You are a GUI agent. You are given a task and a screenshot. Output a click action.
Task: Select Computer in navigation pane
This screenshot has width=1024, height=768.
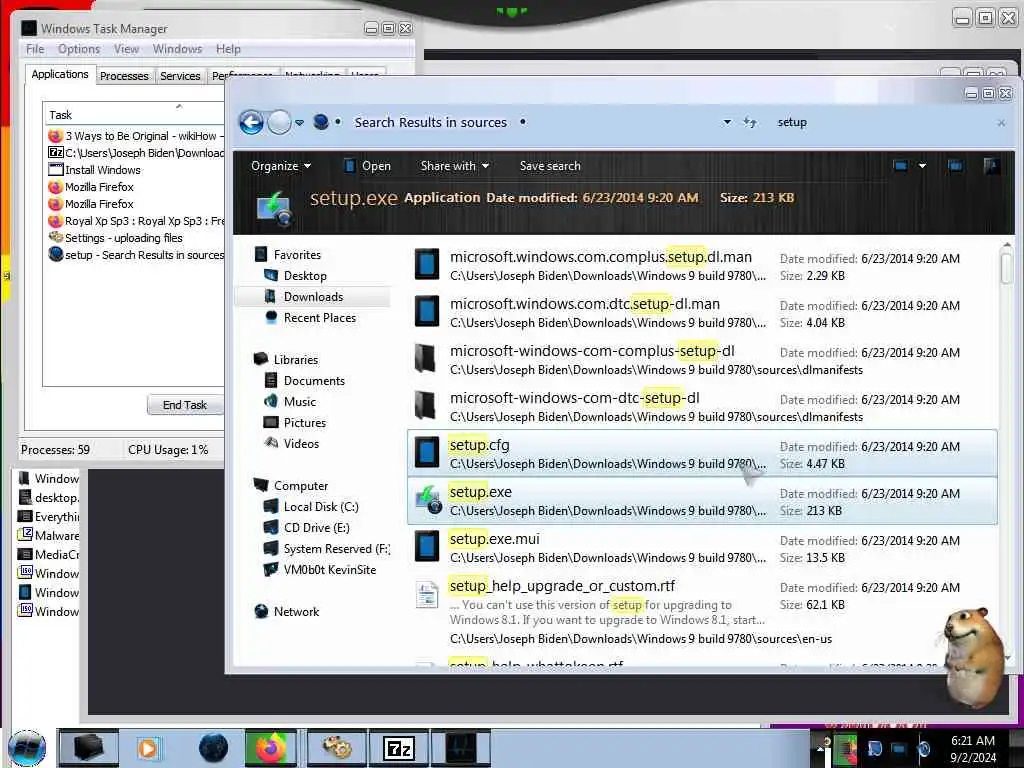300,486
